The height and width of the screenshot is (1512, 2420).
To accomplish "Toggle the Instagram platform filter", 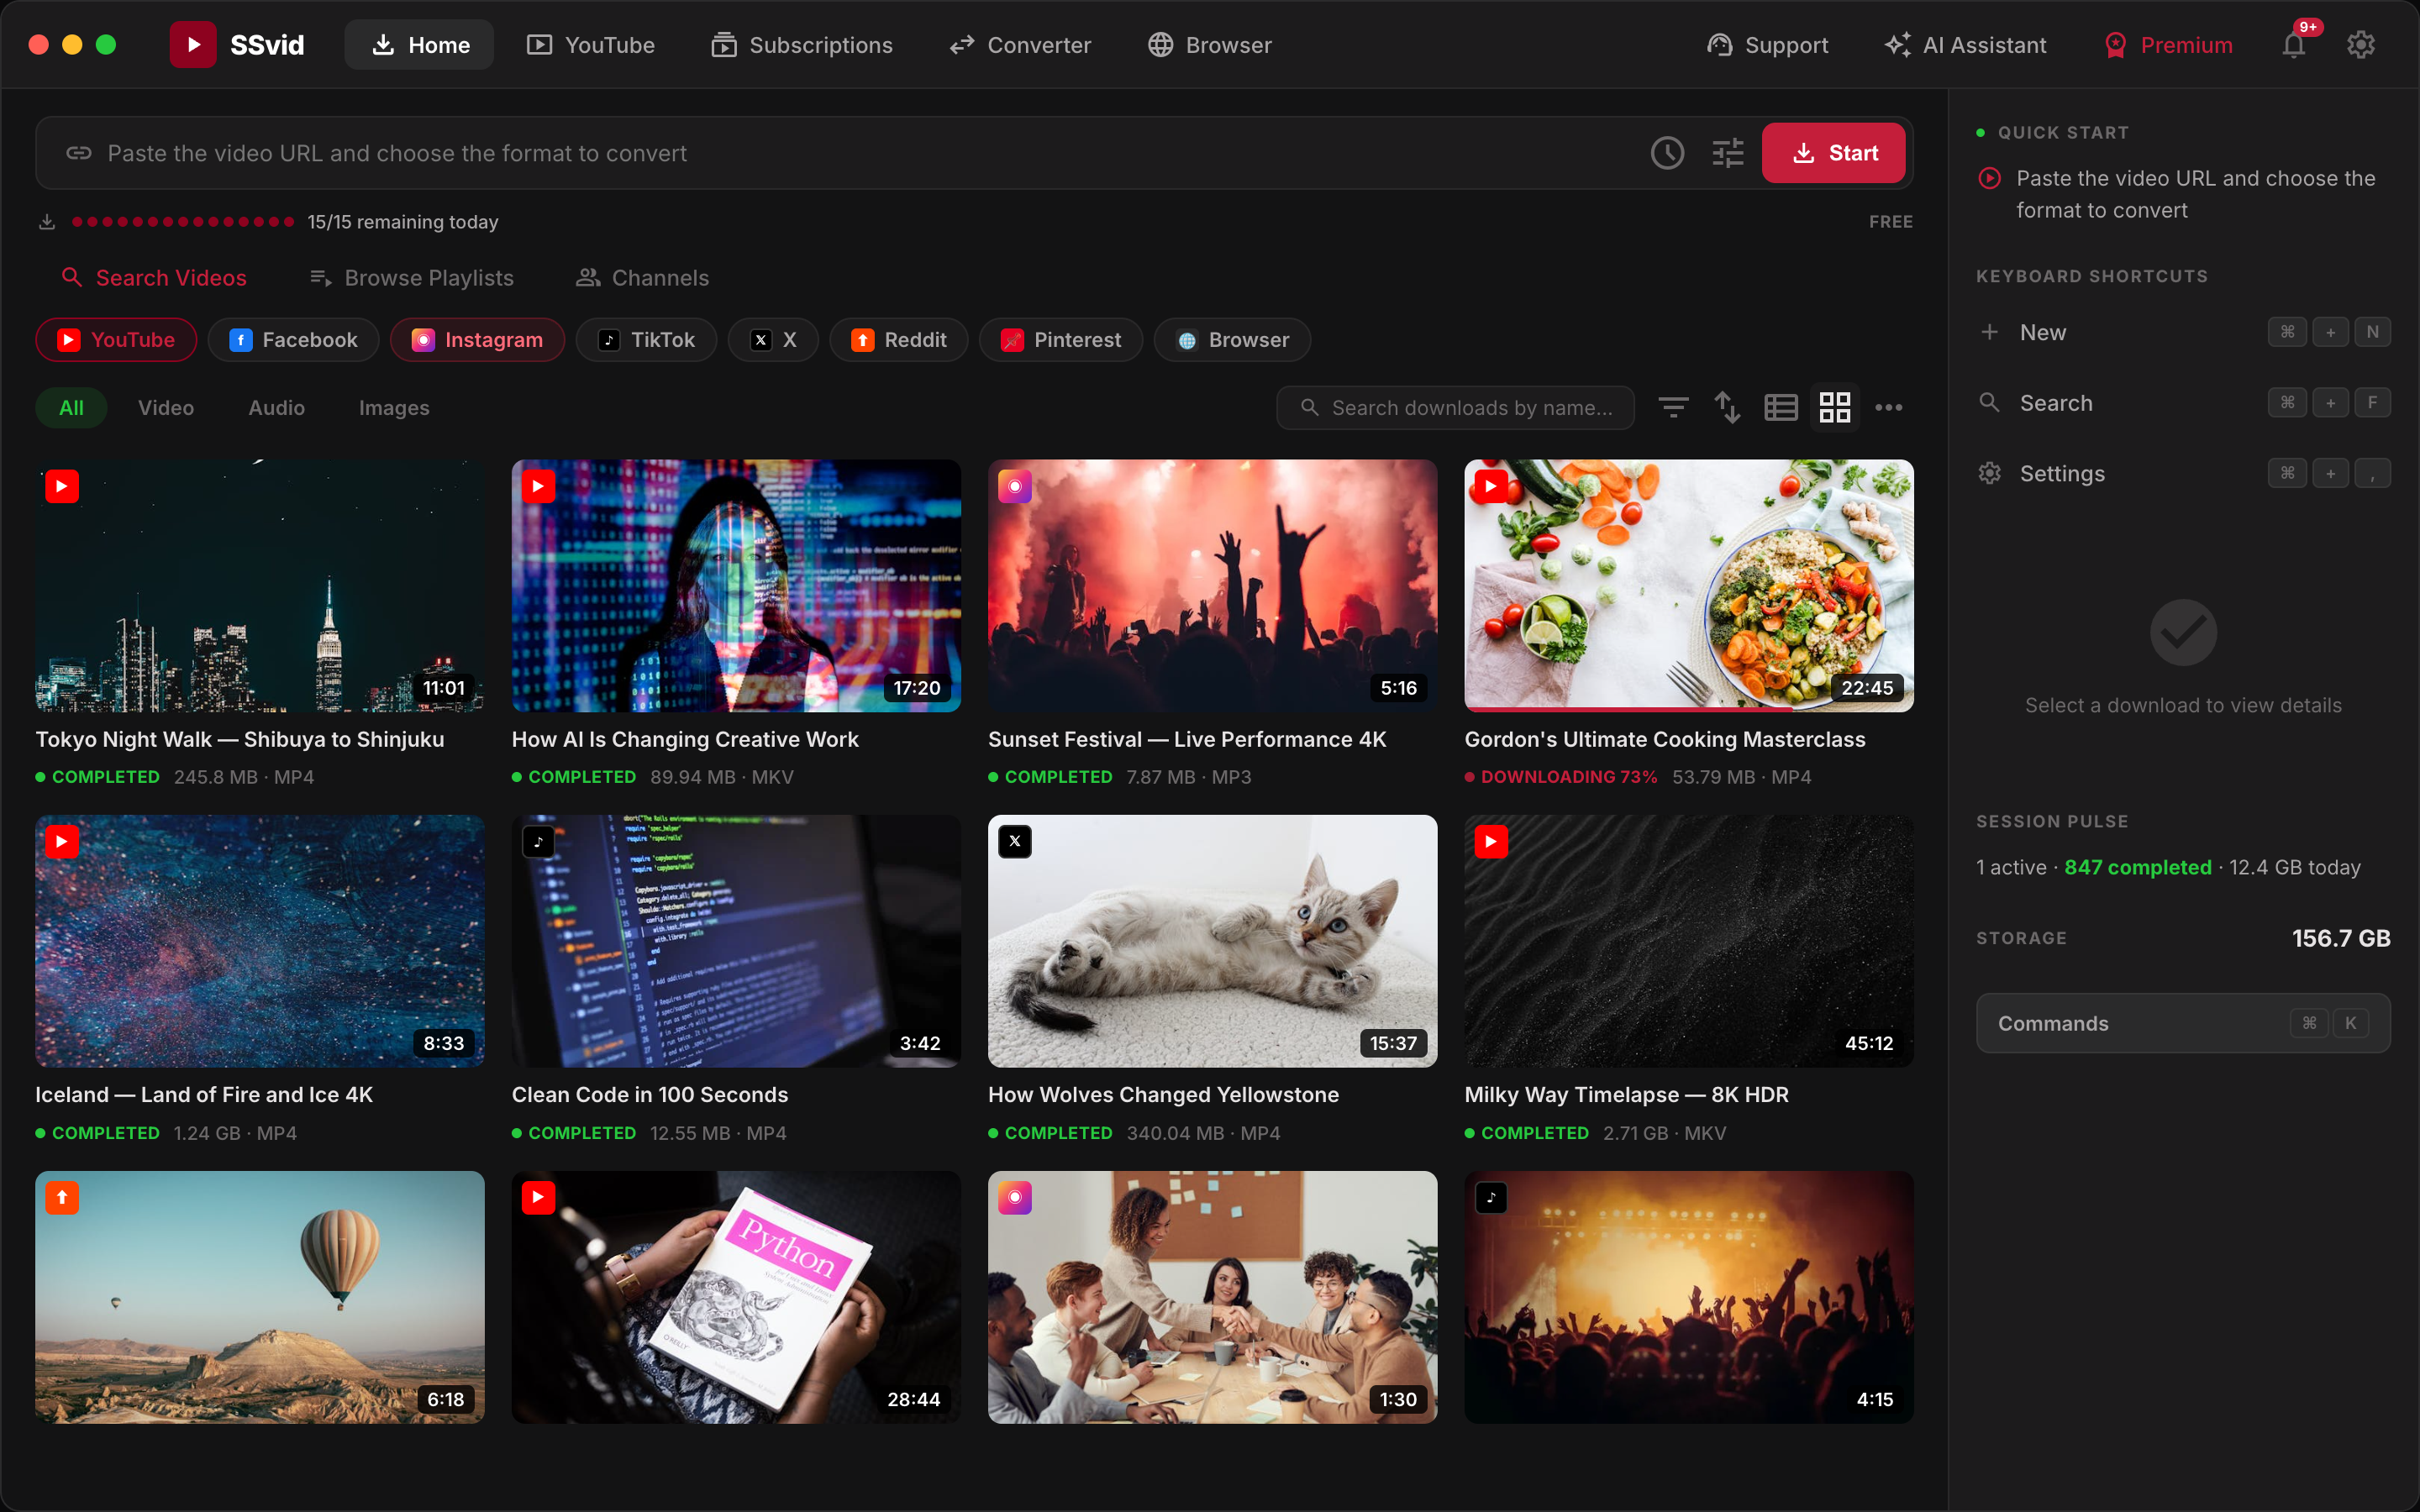I will coord(477,339).
